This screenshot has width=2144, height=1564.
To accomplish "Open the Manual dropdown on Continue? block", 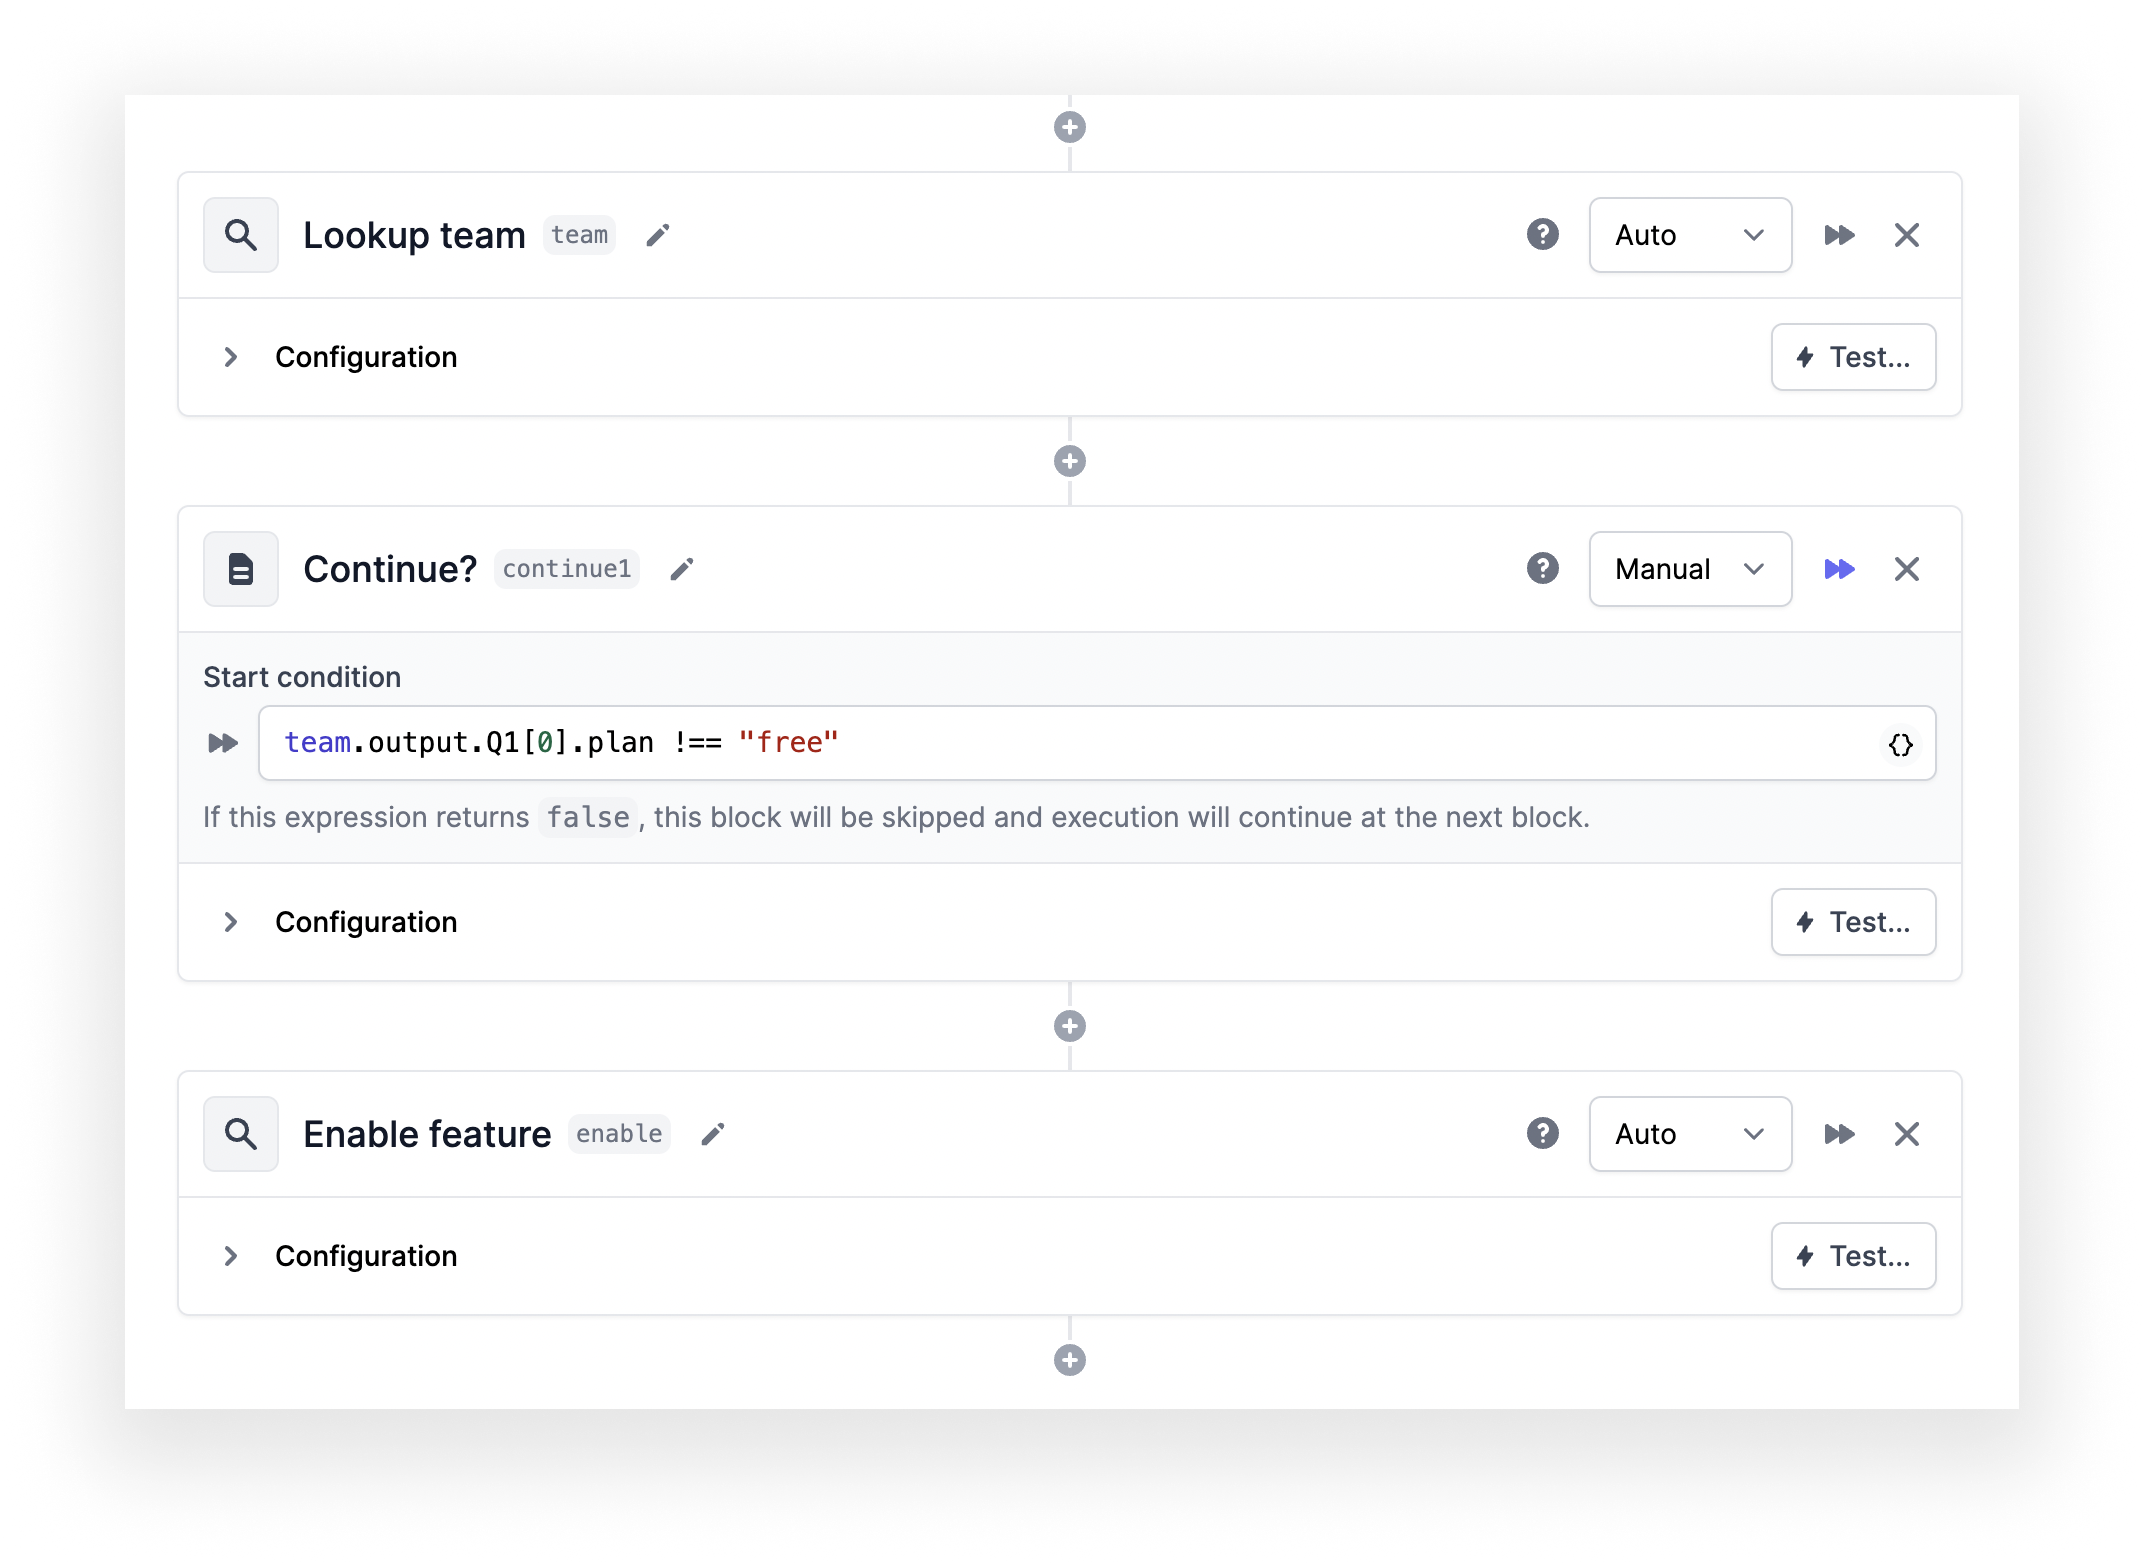I will coord(1690,569).
